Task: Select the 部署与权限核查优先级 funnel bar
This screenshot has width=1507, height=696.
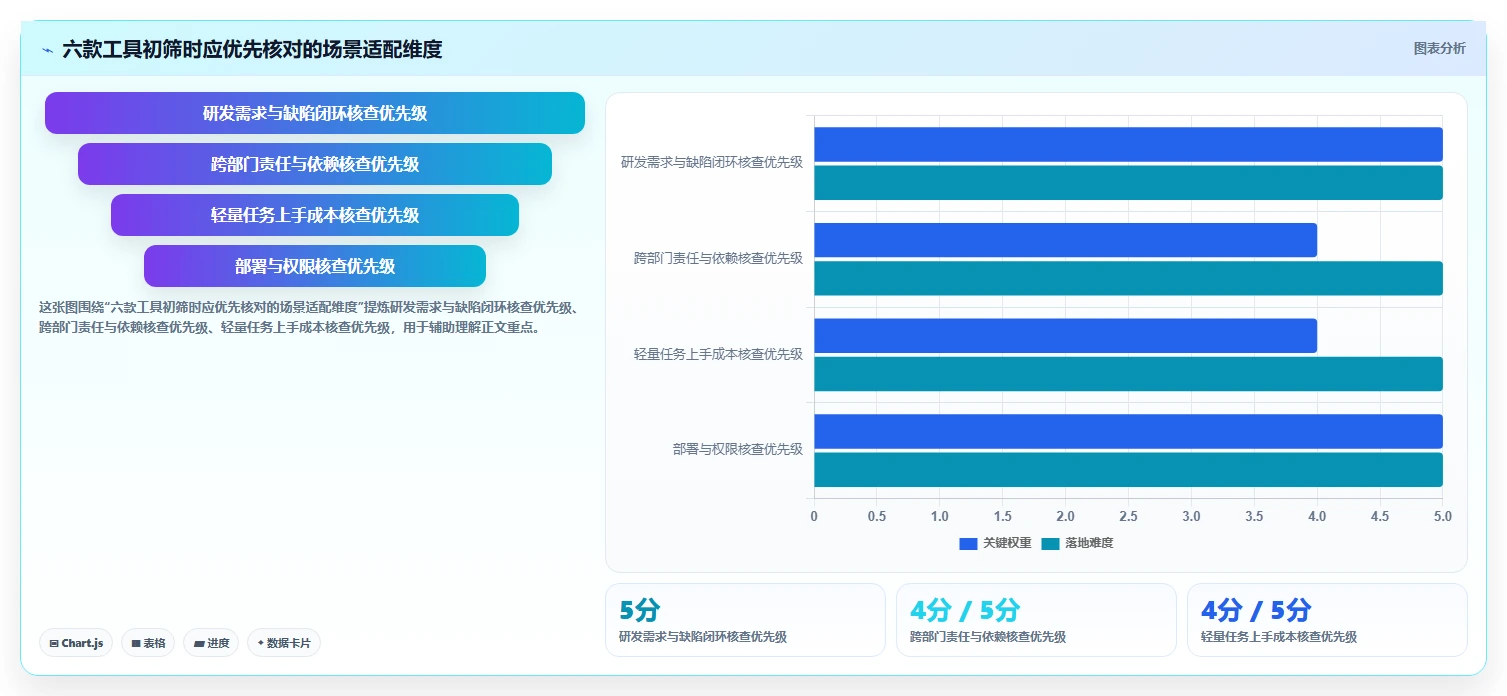Action: pos(315,266)
